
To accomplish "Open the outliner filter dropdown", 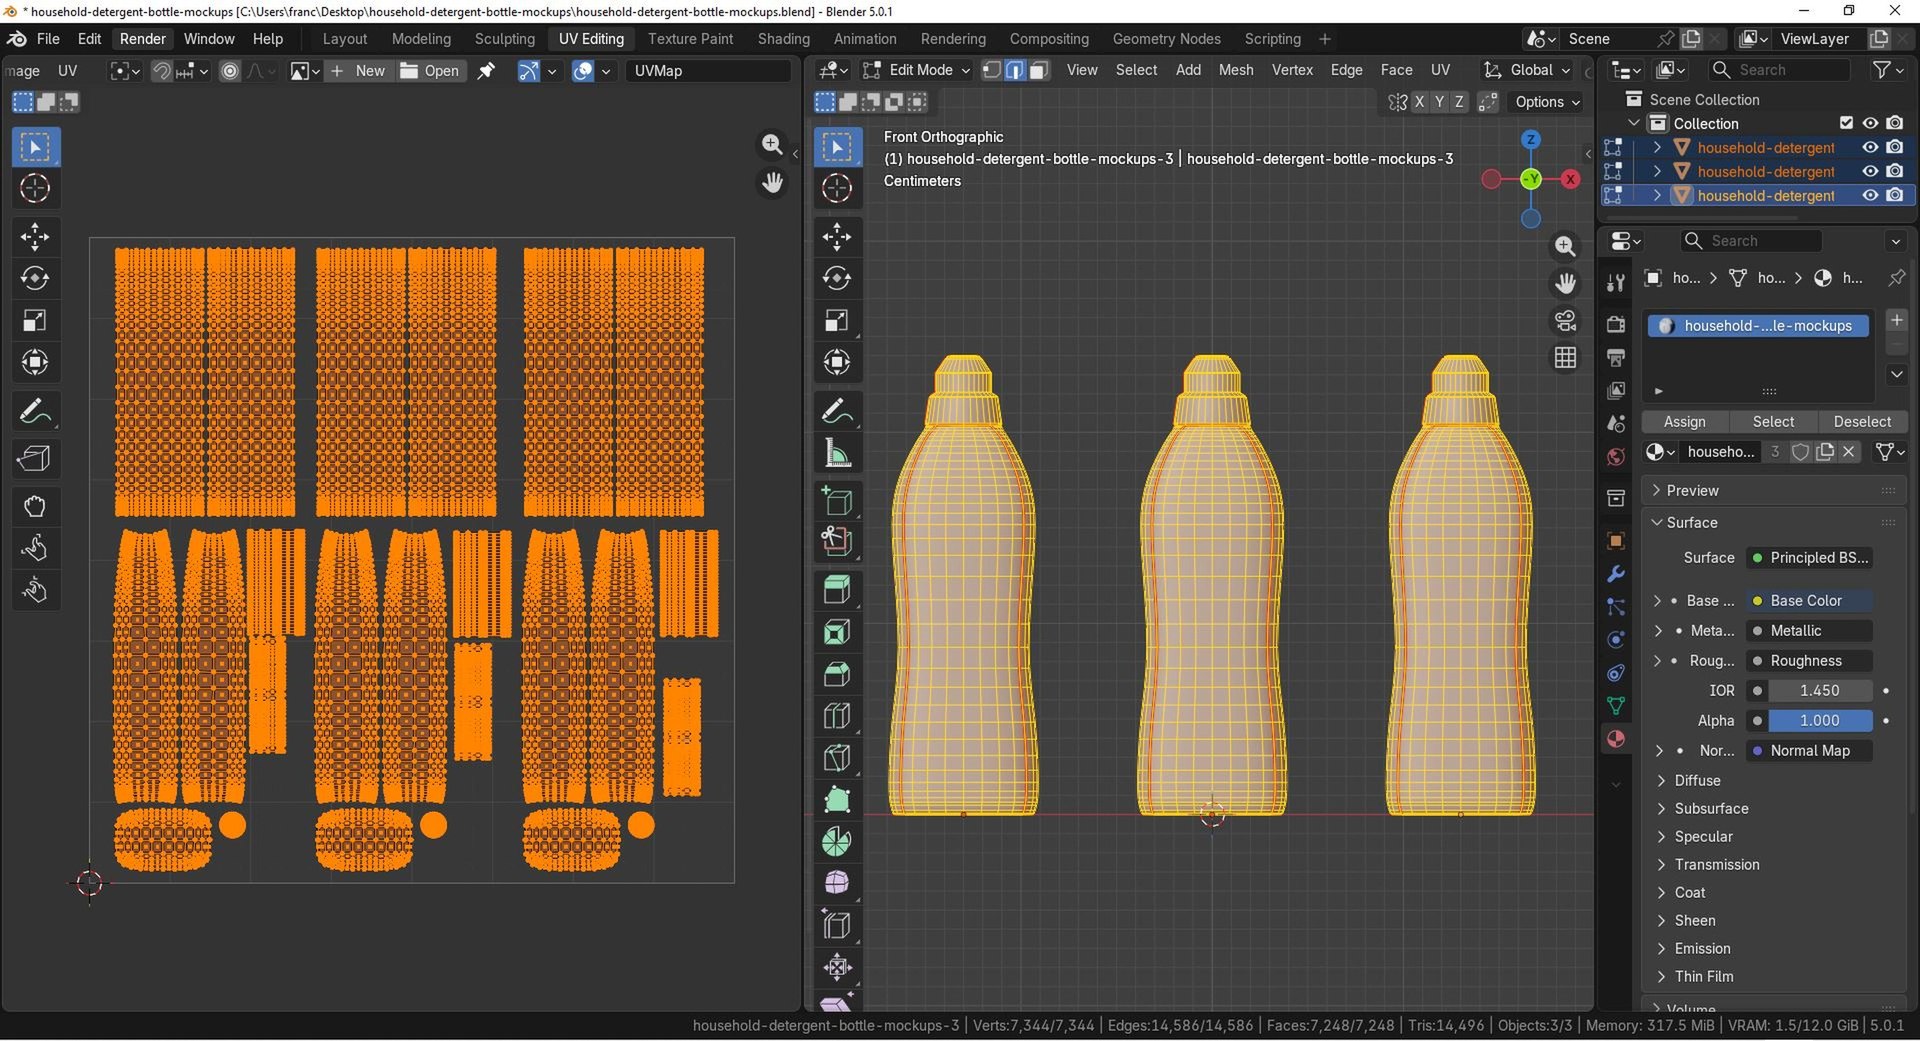I will tap(1888, 70).
